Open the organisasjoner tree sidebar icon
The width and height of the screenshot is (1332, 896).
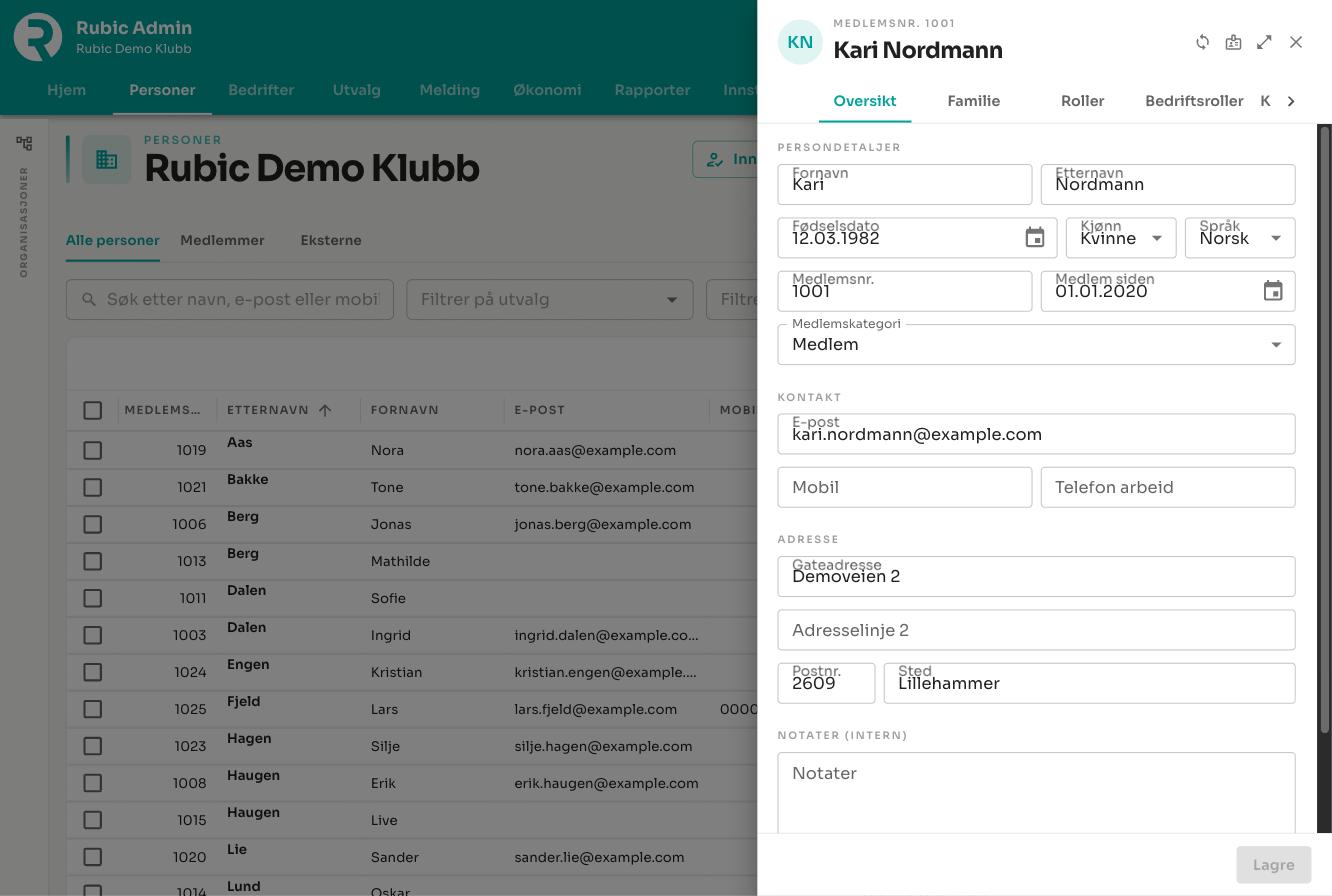click(24, 143)
